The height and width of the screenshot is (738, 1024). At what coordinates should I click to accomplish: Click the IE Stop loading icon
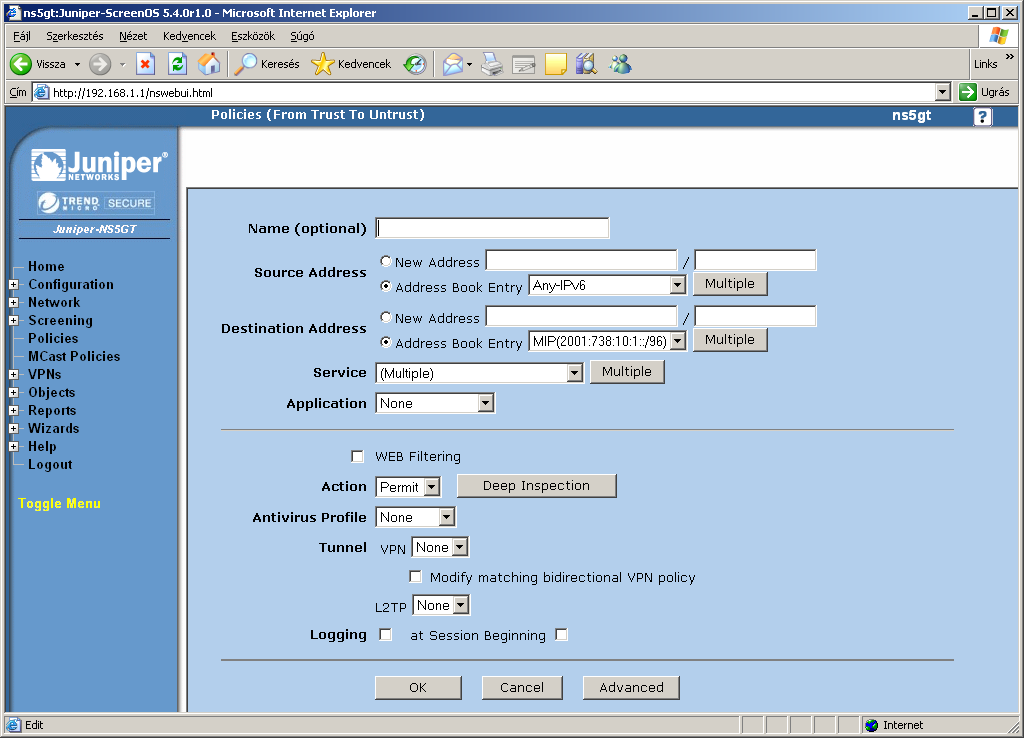pyautogui.click(x=146, y=64)
